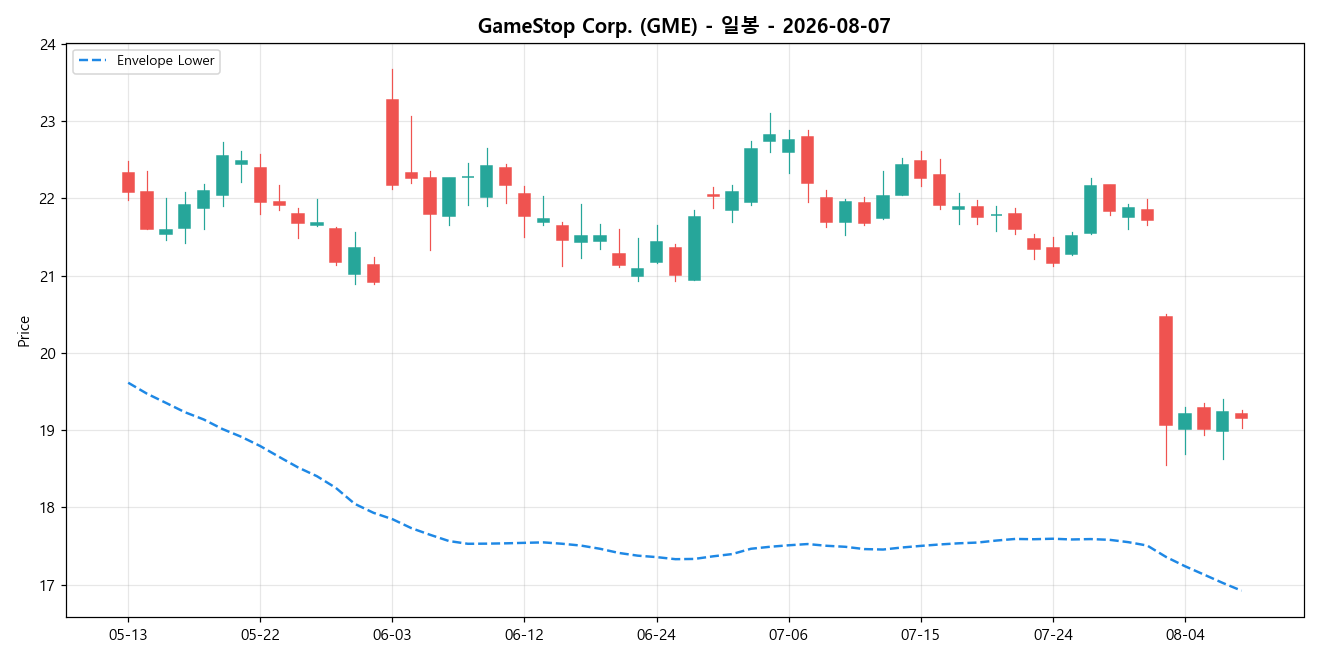The image size is (1320, 660).
Task: Click the last red candle at chart end
Action: 1241,415
